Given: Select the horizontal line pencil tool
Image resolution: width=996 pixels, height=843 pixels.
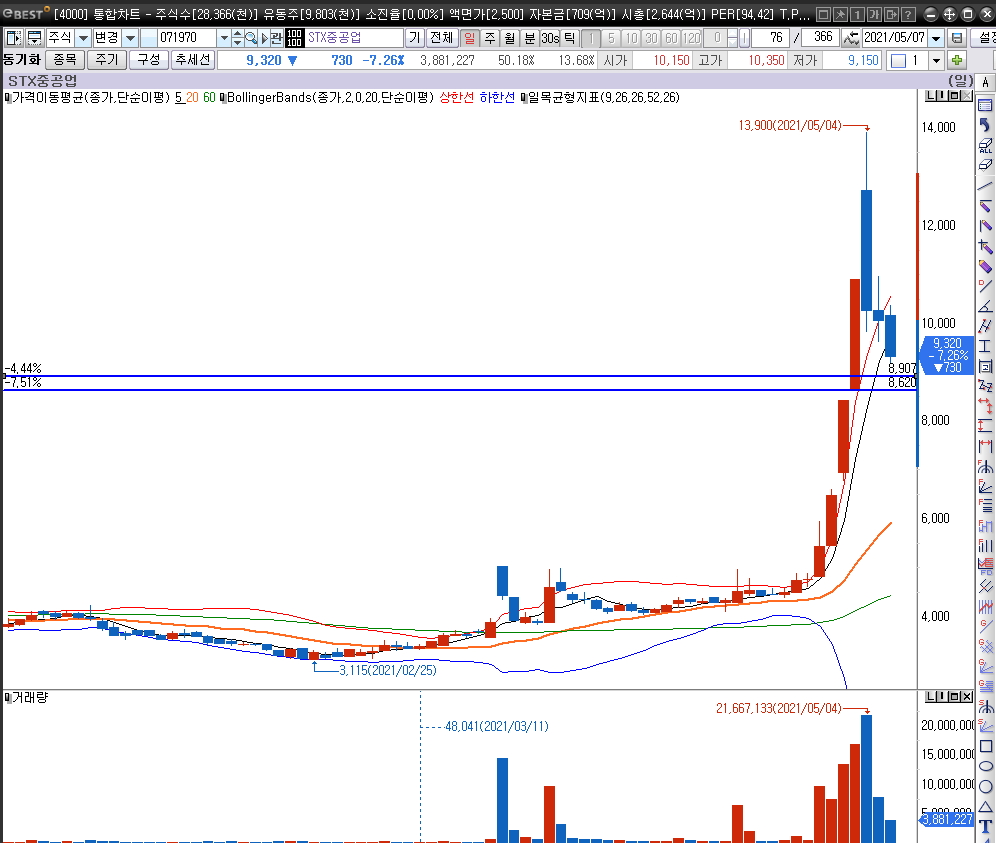Looking at the screenshot, I should [x=985, y=206].
